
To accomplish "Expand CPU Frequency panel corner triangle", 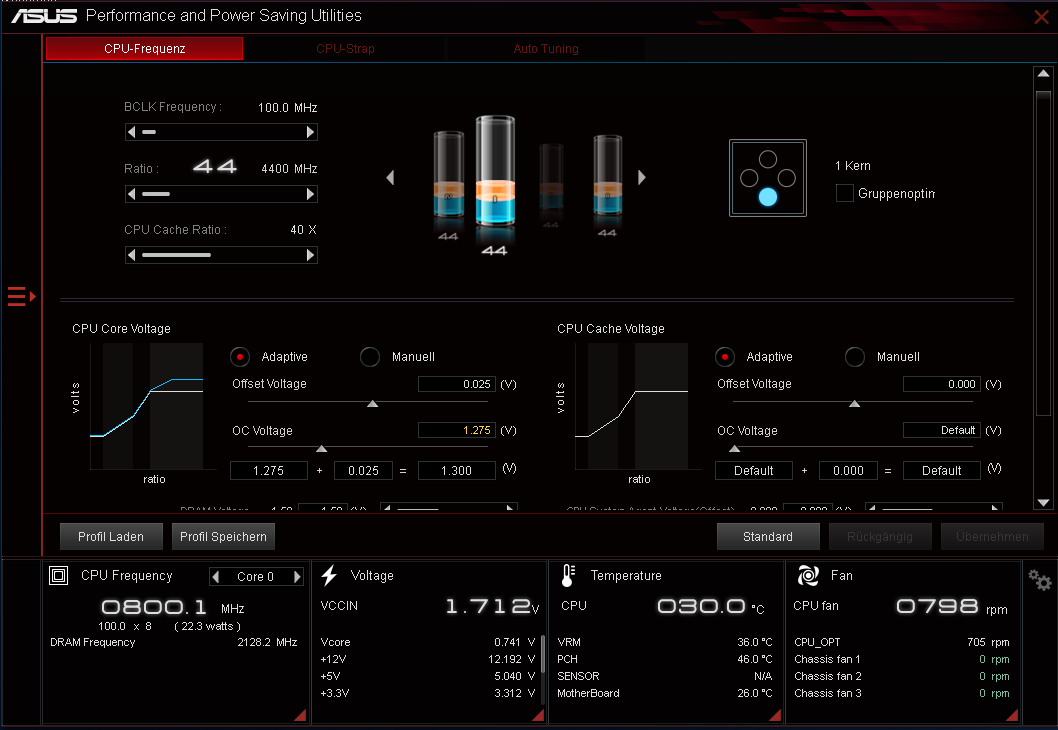I will [301, 715].
